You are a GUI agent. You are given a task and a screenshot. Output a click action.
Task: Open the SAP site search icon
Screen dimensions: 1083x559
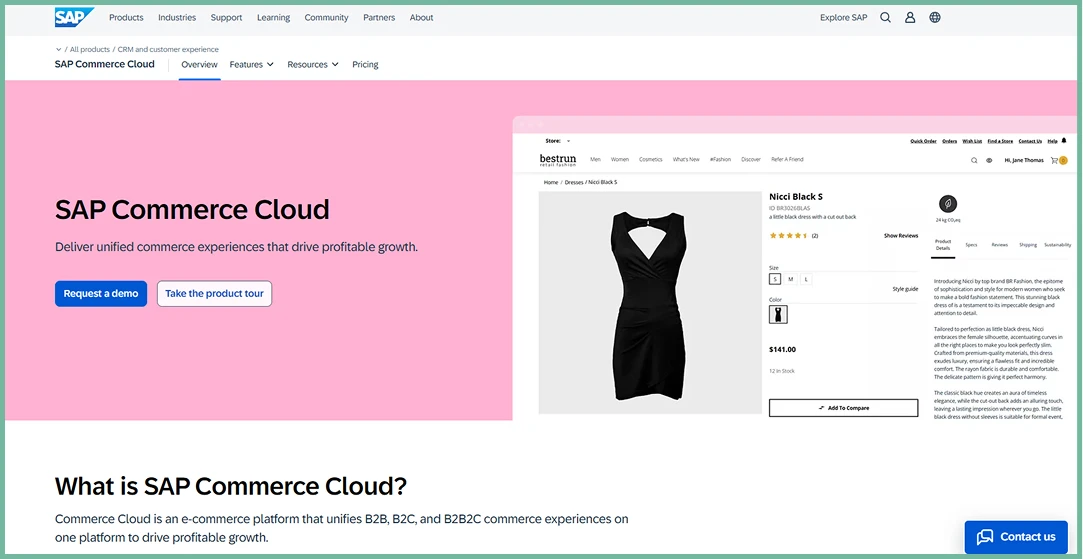(885, 18)
